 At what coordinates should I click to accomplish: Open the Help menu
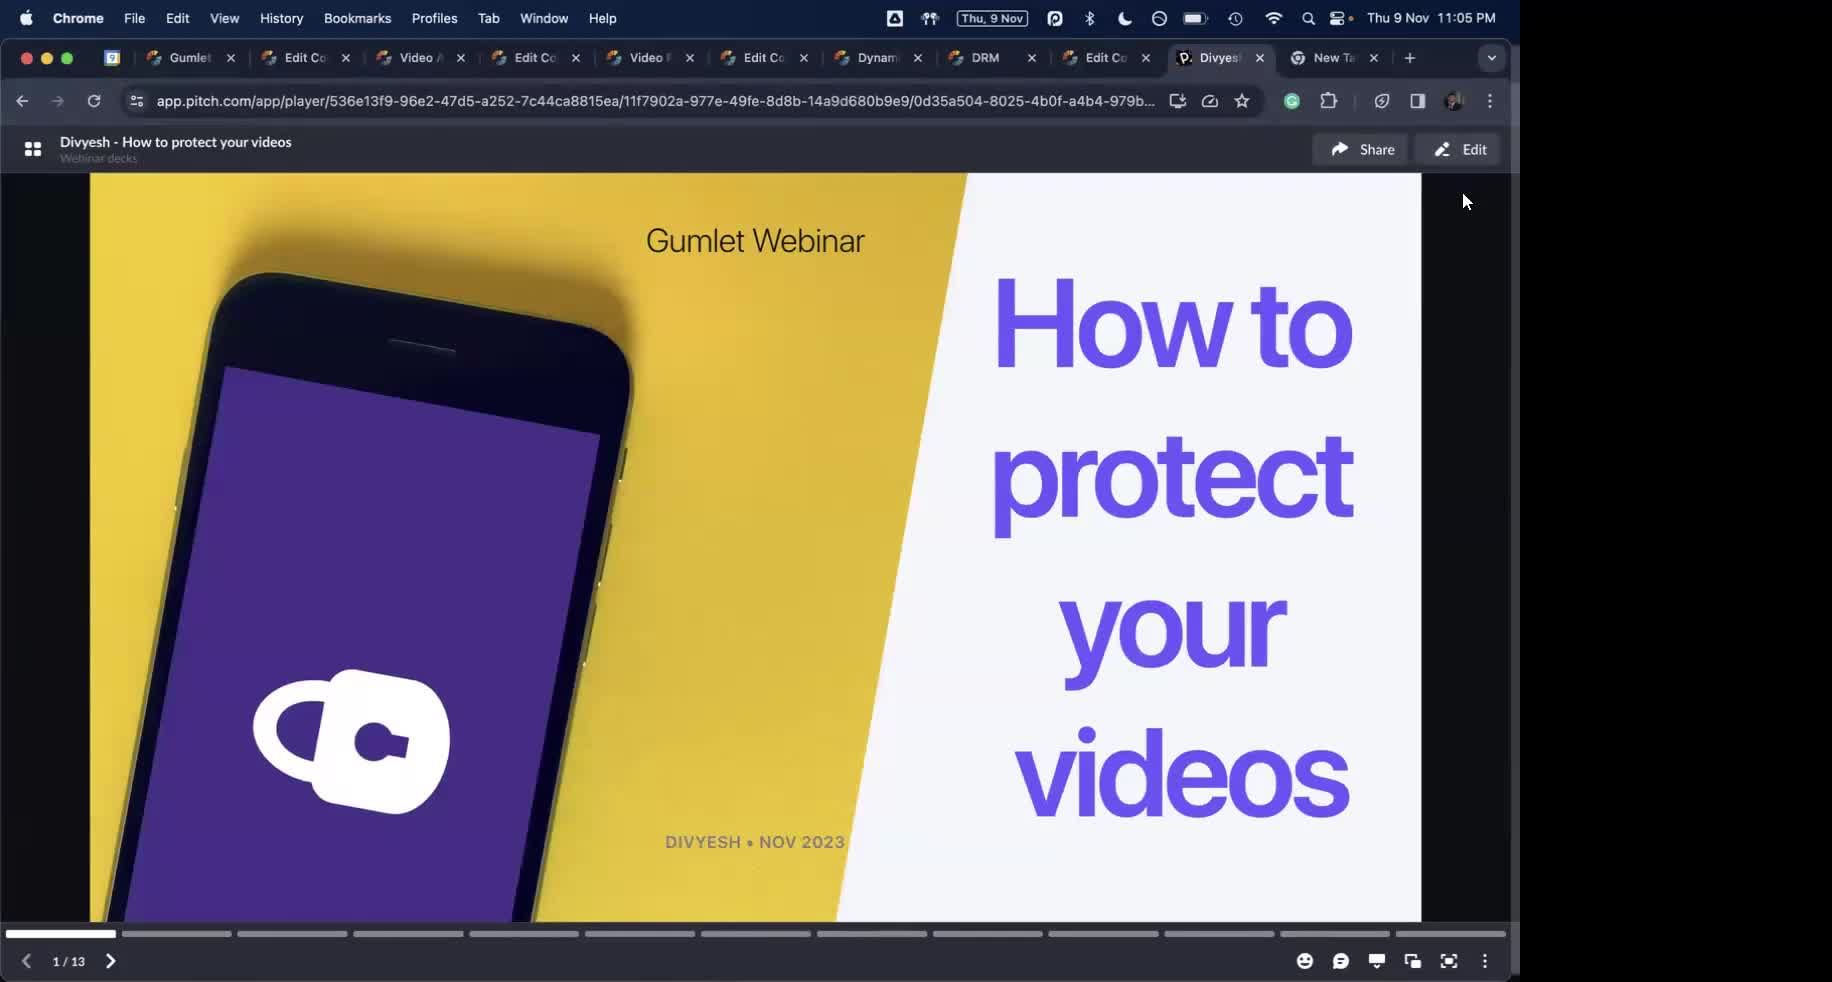(x=602, y=18)
